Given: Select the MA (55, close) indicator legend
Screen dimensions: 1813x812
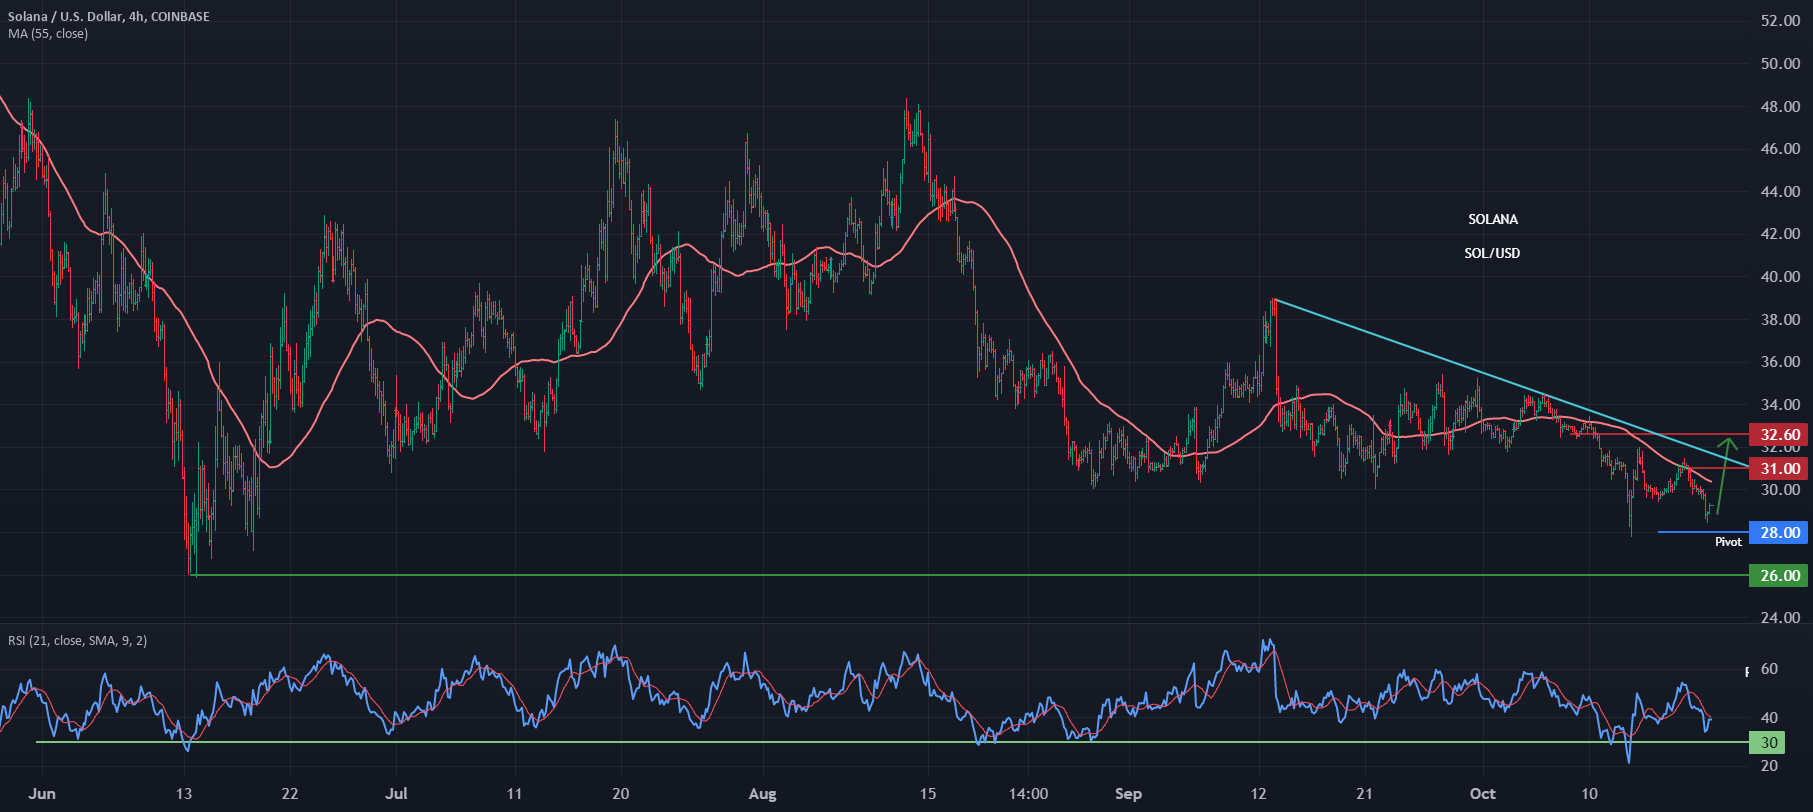Looking at the screenshot, I should point(48,34).
